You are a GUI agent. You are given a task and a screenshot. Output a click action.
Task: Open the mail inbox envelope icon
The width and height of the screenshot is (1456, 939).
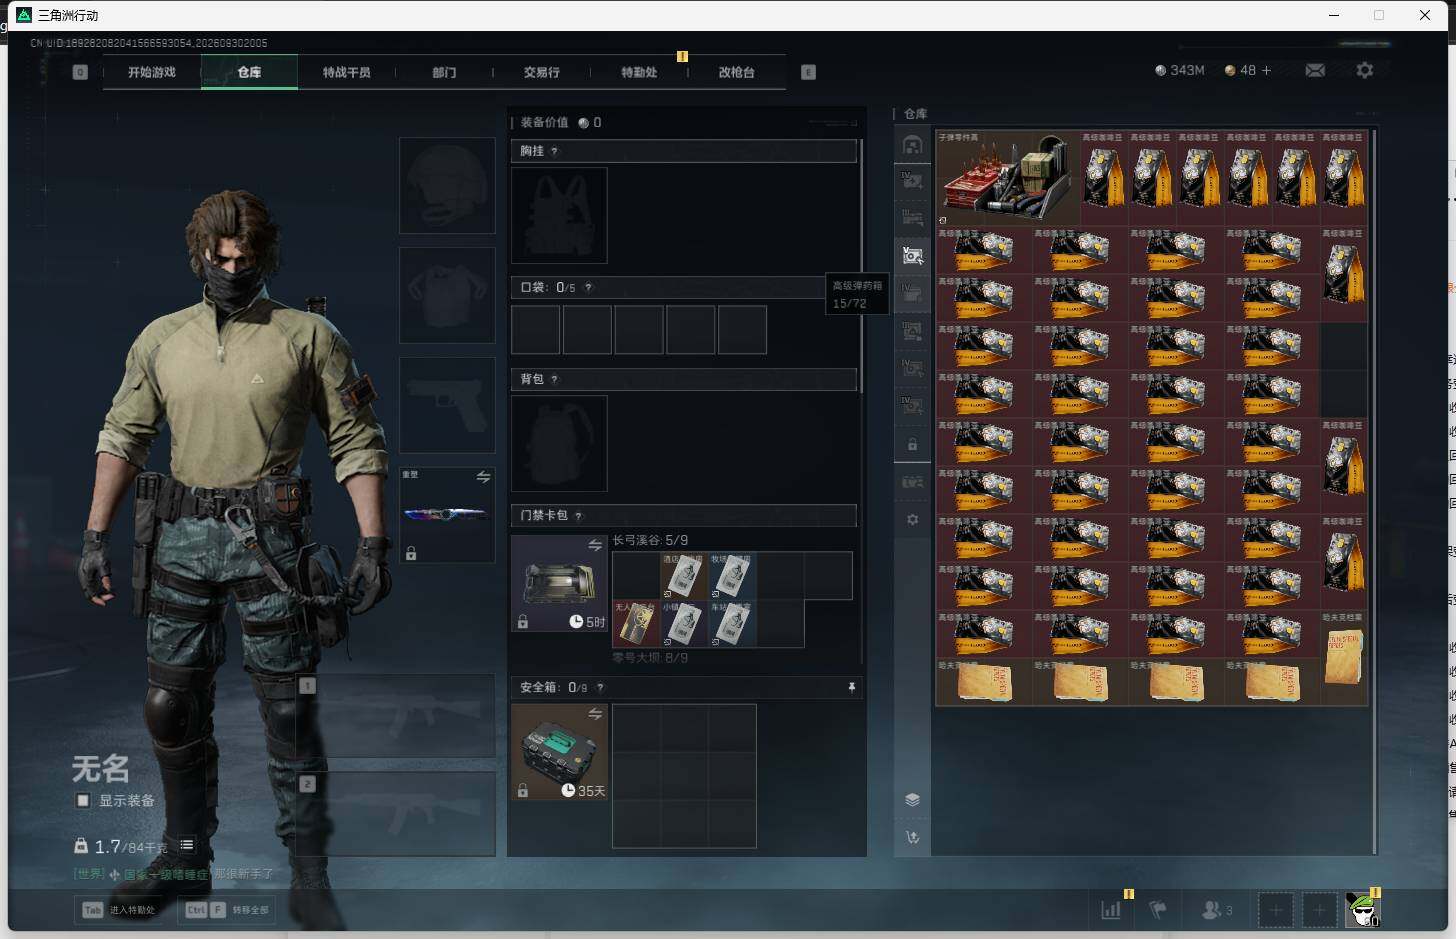1315,70
